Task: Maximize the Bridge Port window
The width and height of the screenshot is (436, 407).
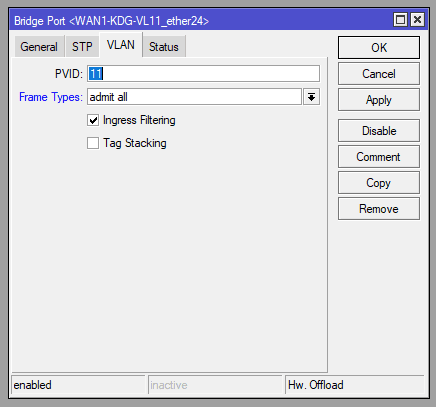Action: 400,20
